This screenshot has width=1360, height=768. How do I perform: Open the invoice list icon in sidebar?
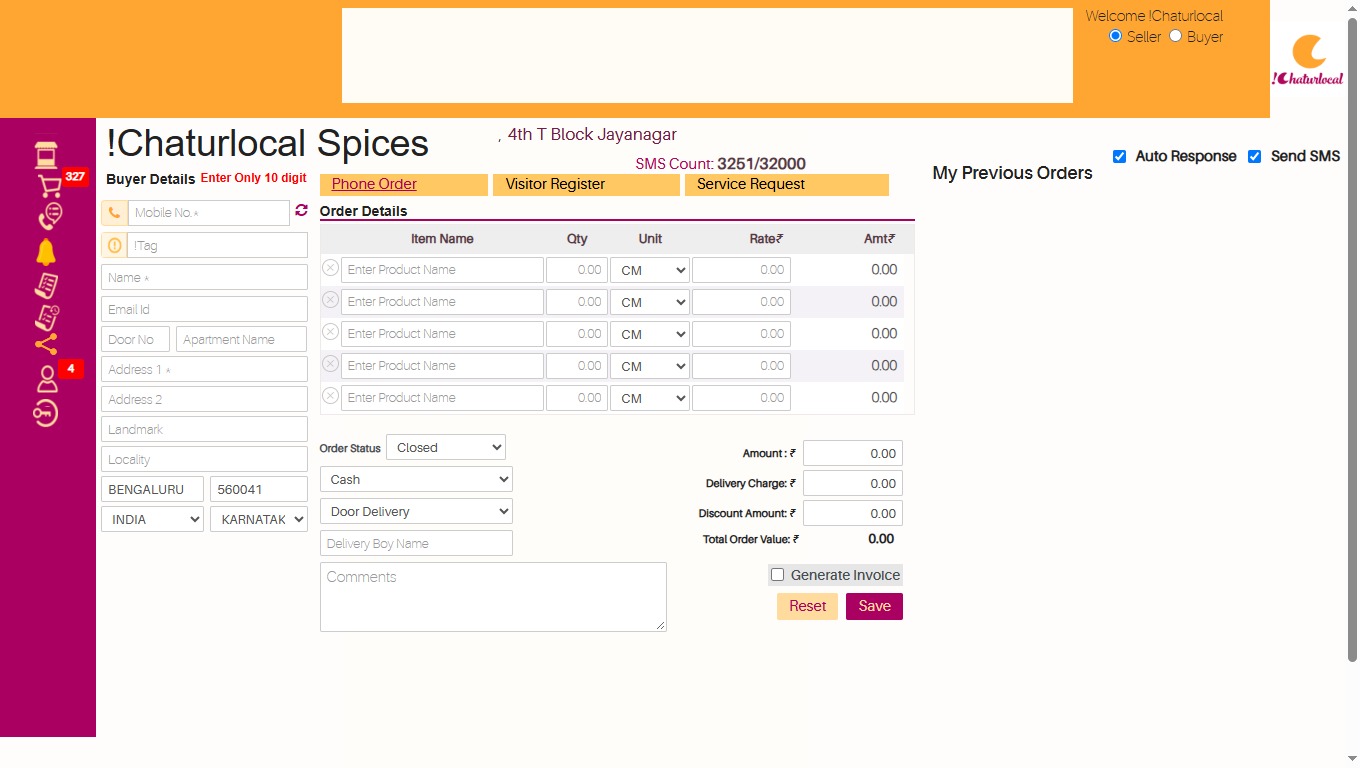tap(46, 285)
